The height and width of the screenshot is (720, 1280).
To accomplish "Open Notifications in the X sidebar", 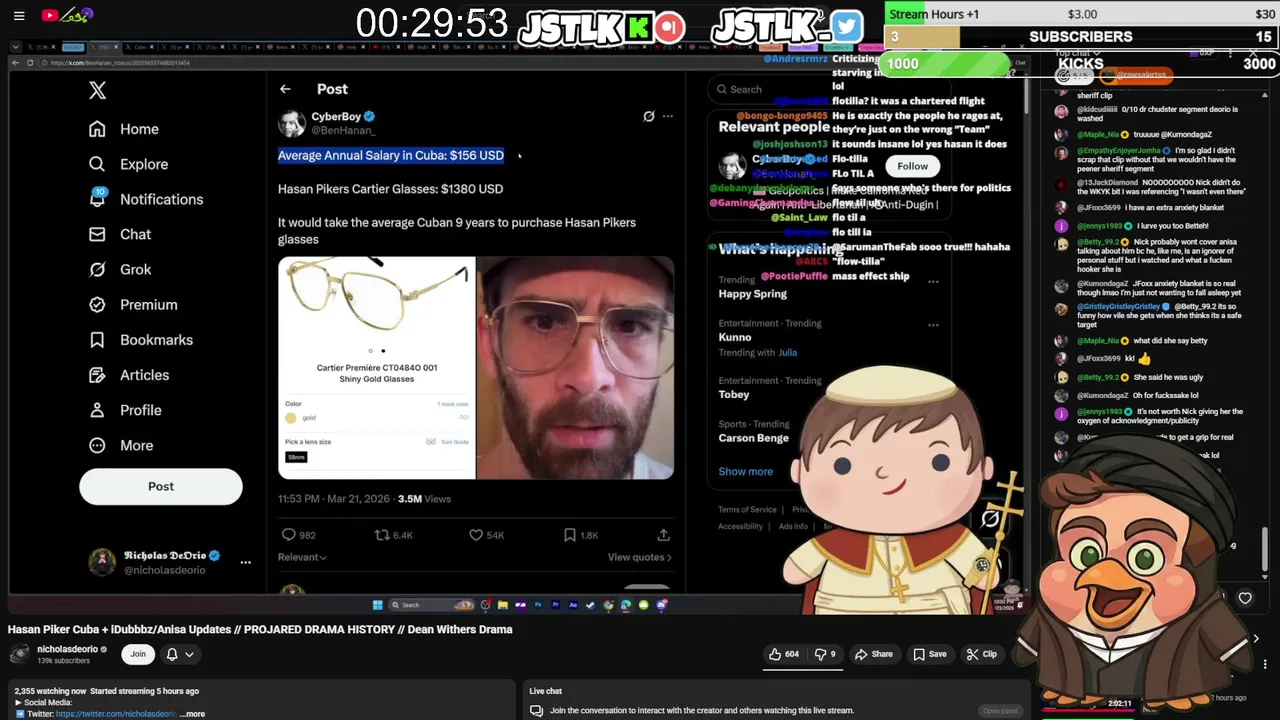I will (145, 199).
